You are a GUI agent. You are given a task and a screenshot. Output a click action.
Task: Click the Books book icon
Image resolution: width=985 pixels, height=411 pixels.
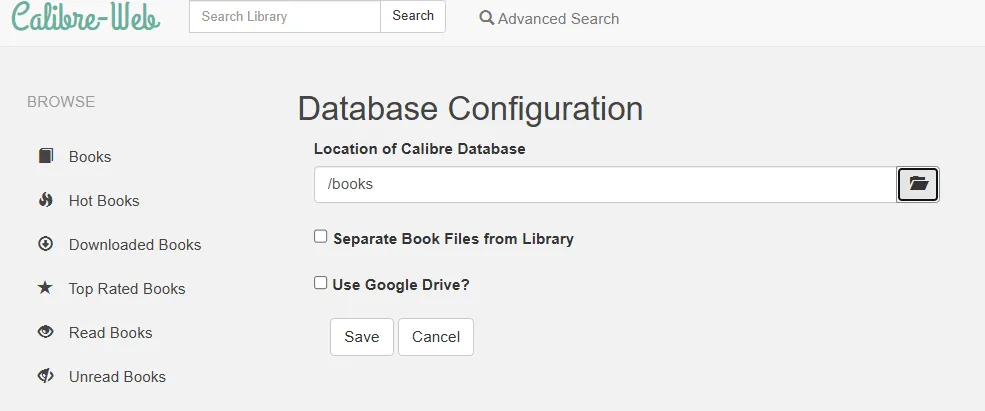pyautogui.click(x=46, y=157)
